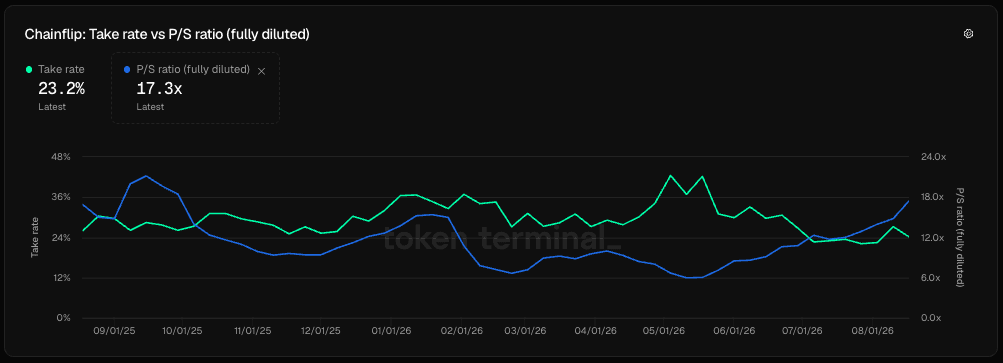Click the Latest caption under 17.3x
Screen dimensions: 1003x363
click(150, 107)
